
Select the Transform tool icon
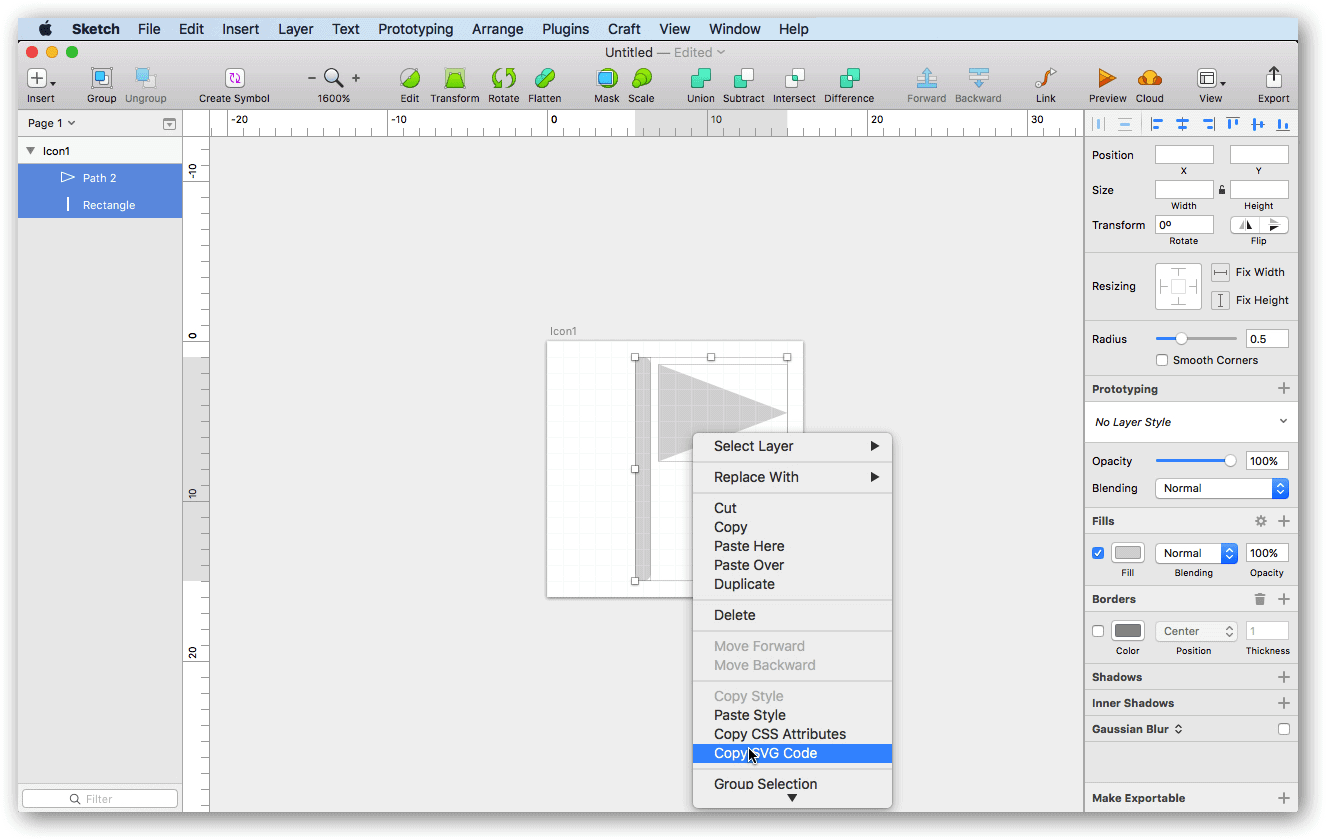tap(455, 79)
